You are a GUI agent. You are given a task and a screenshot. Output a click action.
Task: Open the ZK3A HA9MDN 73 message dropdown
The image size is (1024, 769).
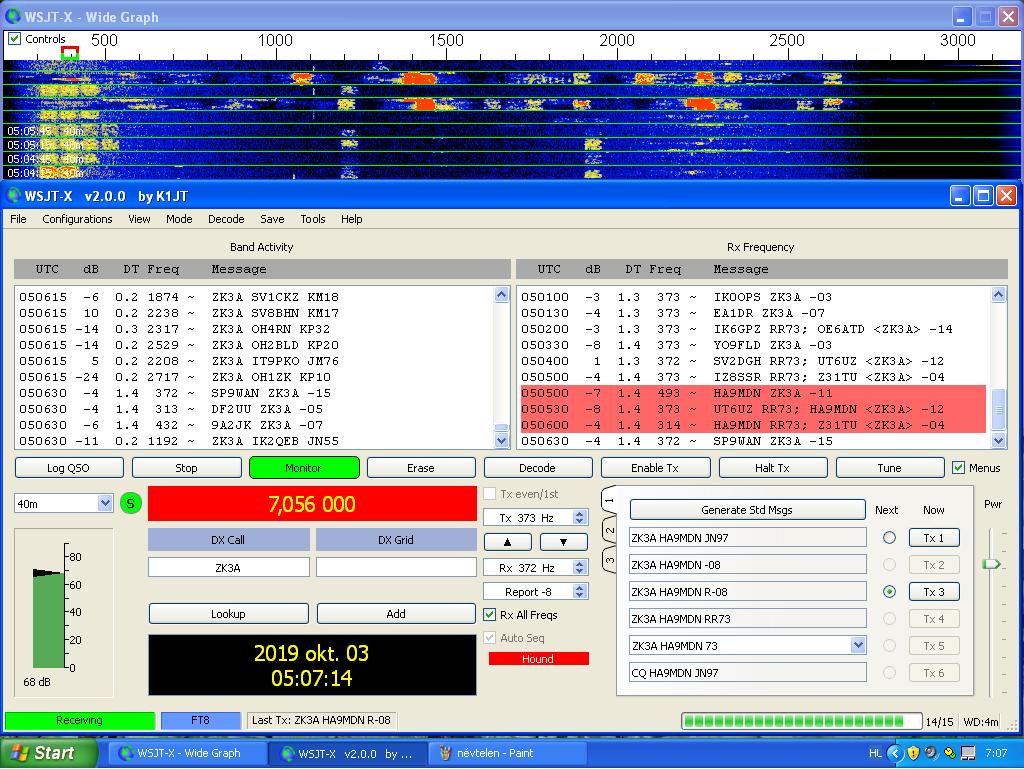[x=858, y=646]
